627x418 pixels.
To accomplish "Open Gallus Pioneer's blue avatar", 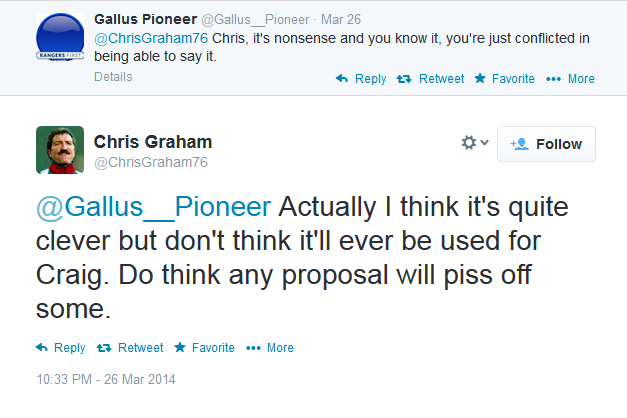I will (x=60, y=37).
